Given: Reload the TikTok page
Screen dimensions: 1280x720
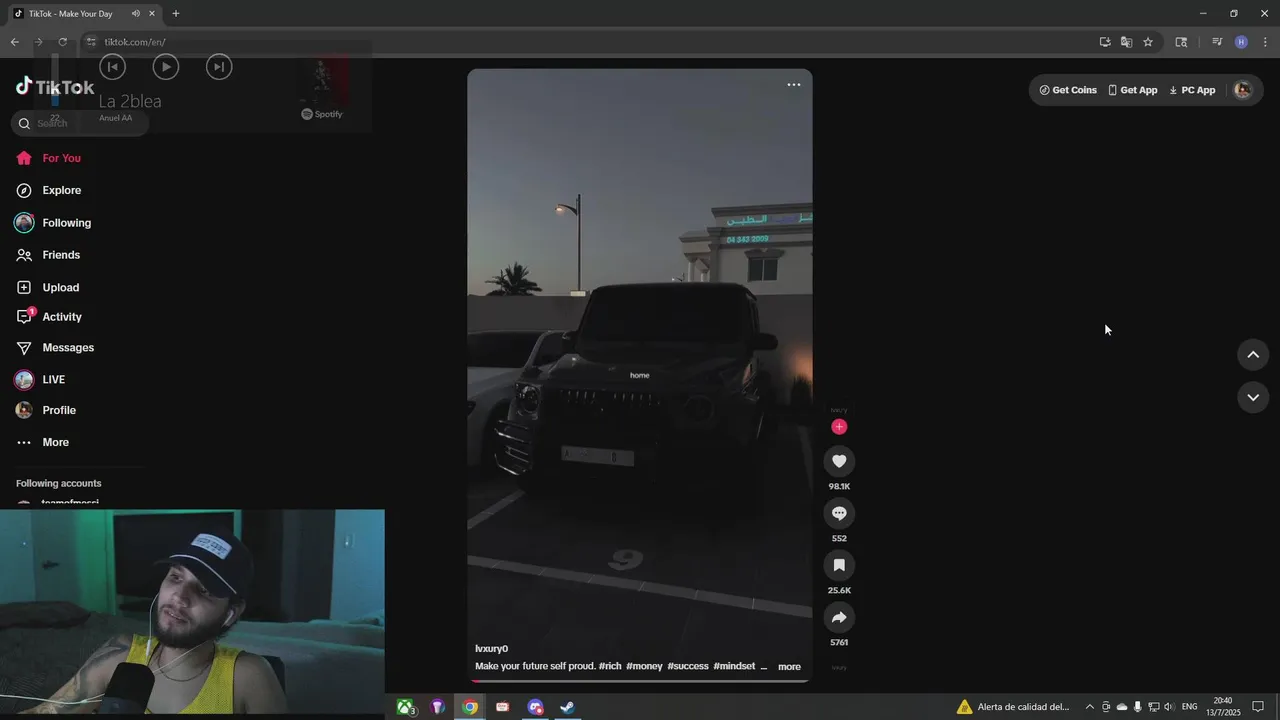Looking at the screenshot, I should (62, 42).
